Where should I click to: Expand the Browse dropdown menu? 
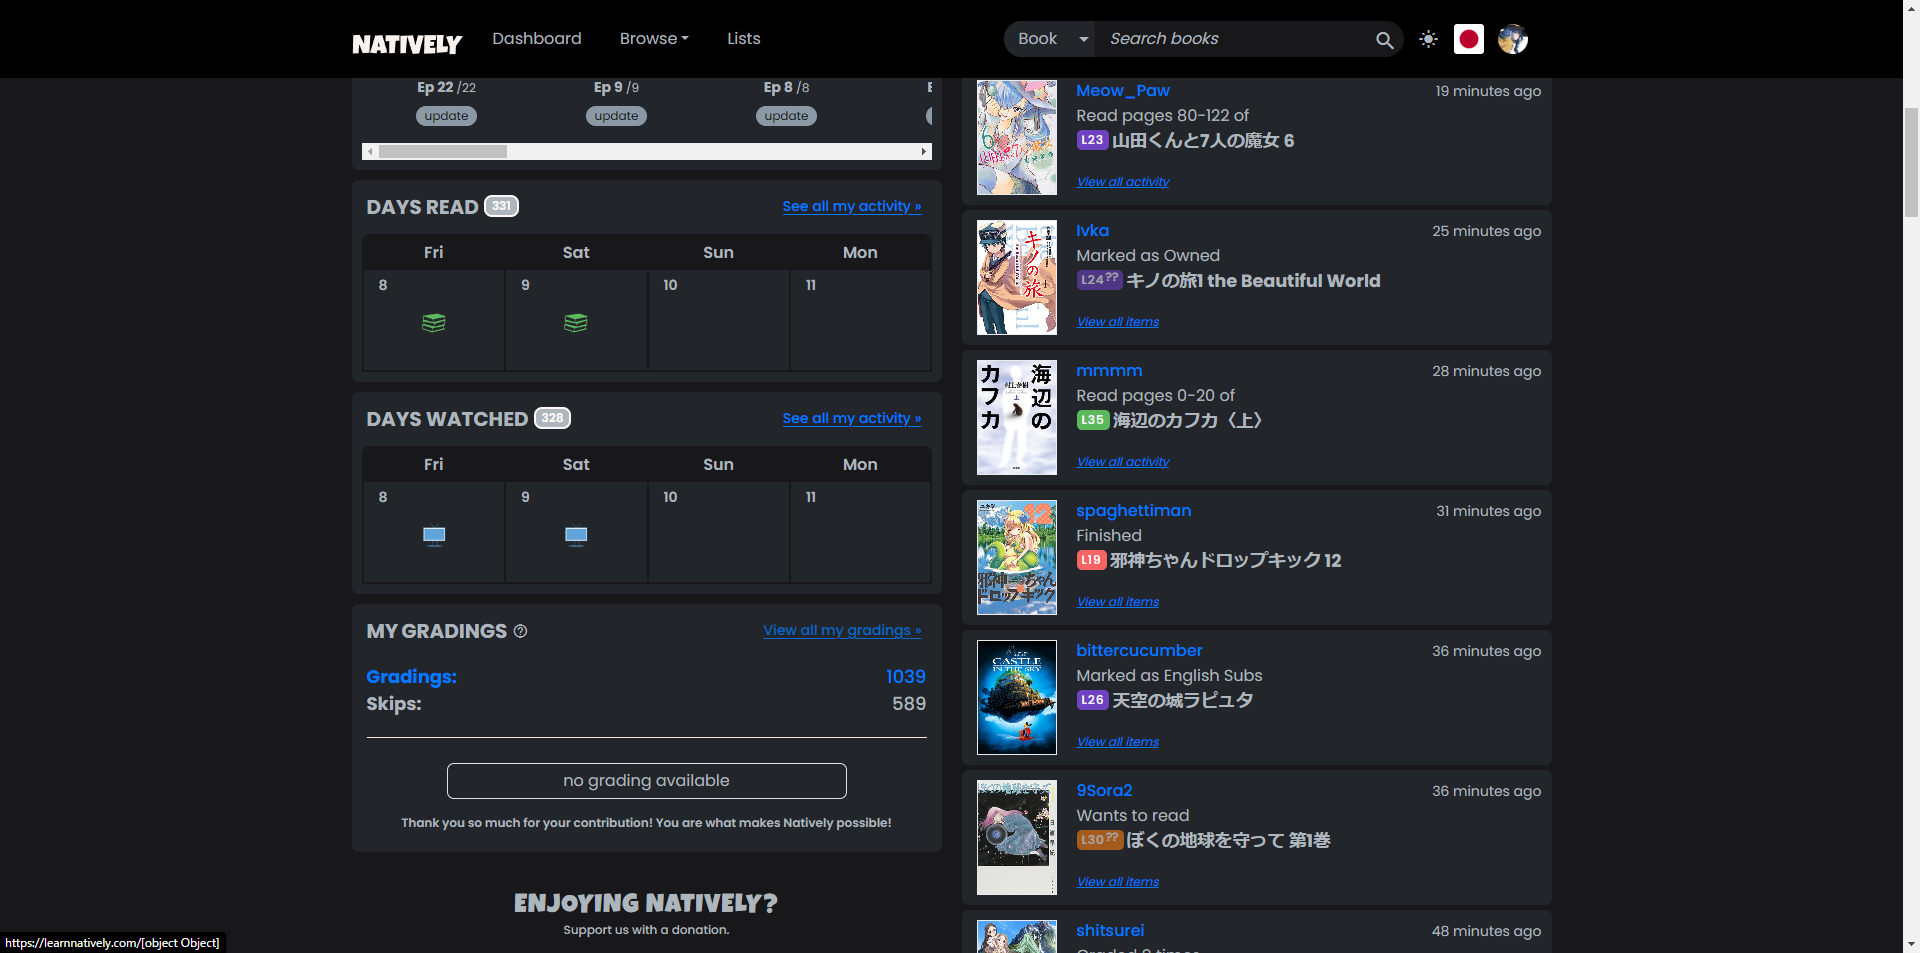(654, 39)
